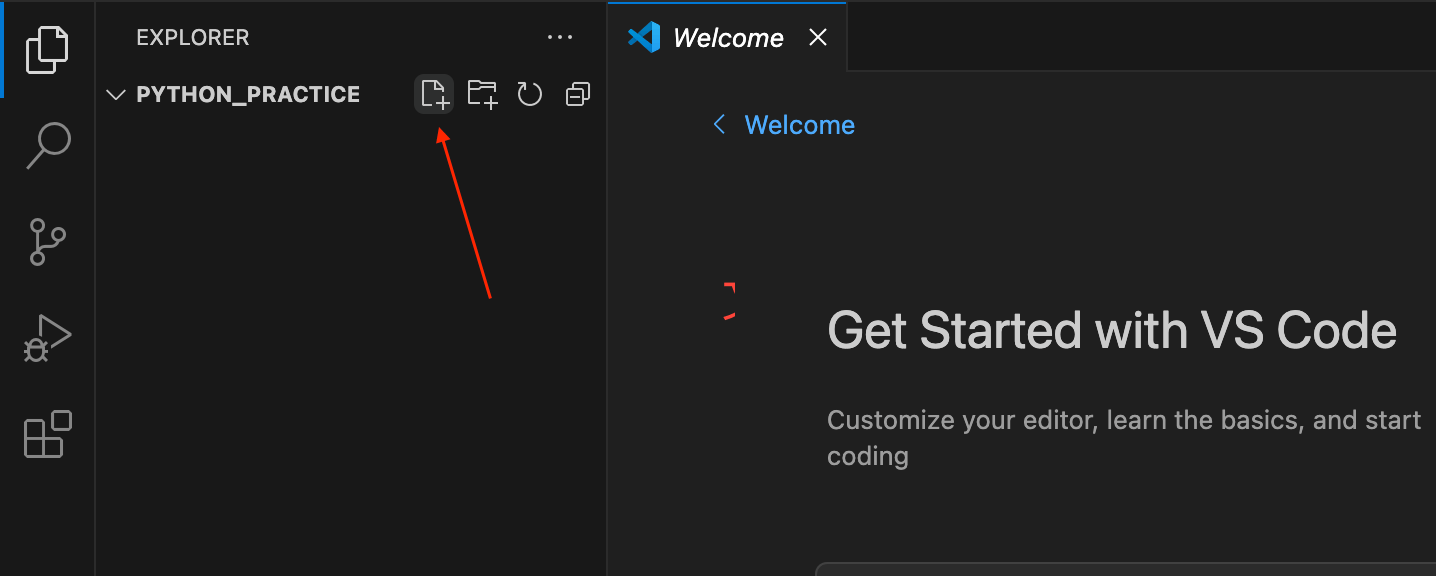Show the Extensions view

pos(47,435)
